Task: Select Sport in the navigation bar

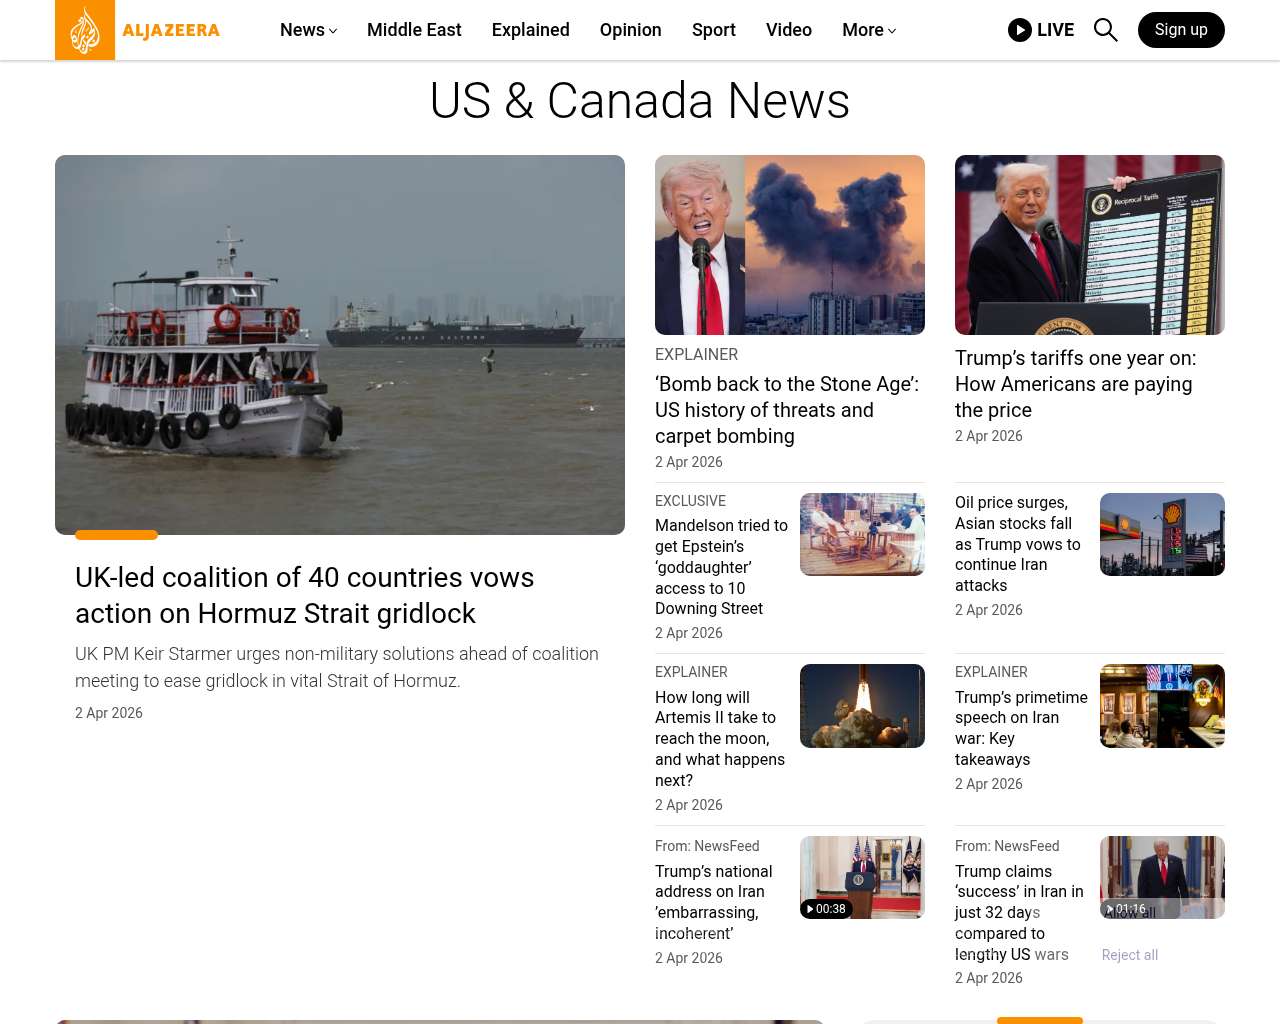Action: coord(713,30)
